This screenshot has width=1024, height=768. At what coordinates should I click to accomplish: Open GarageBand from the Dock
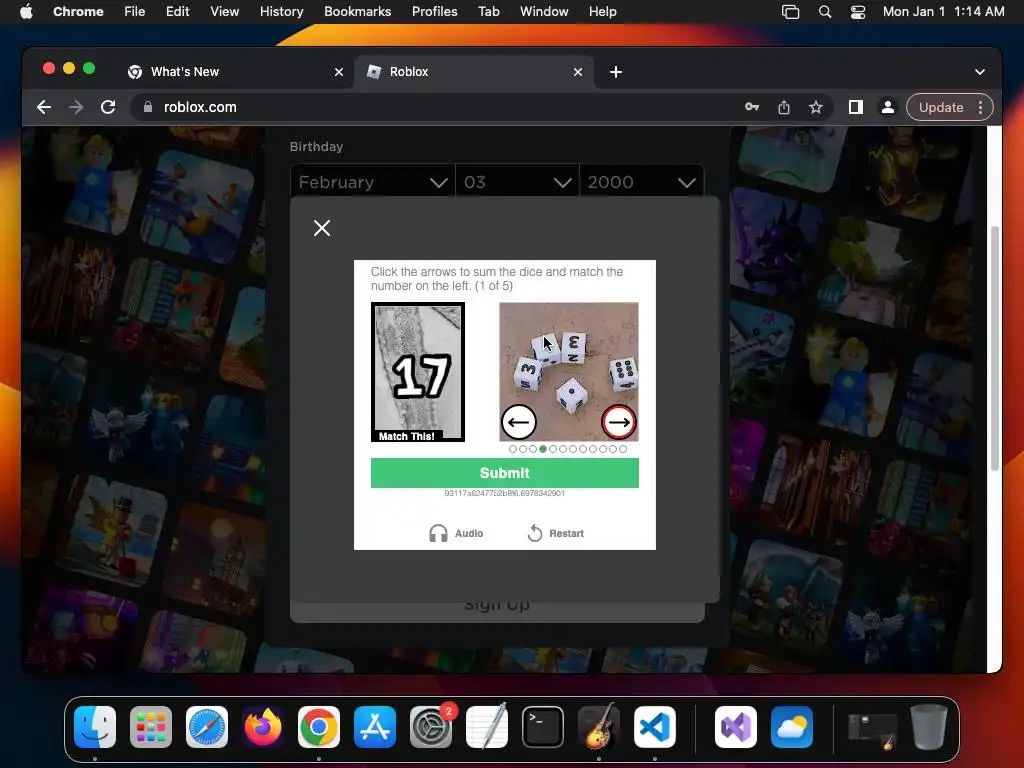coord(599,726)
